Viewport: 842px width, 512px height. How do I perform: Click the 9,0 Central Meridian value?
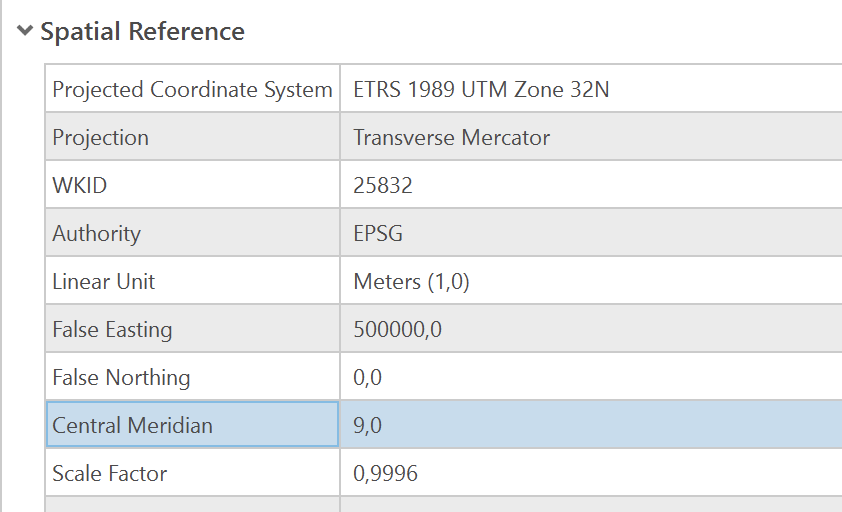click(x=367, y=426)
